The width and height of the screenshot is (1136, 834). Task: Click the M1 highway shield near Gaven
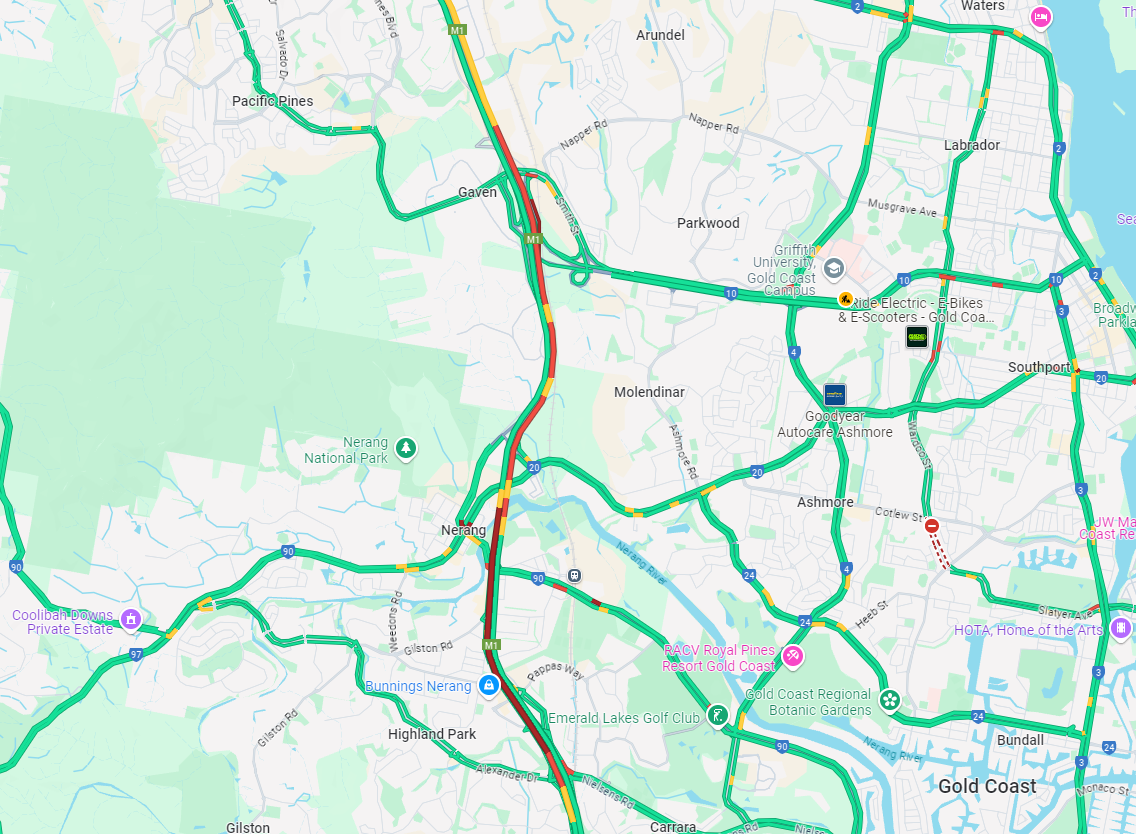click(x=533, y=239)
